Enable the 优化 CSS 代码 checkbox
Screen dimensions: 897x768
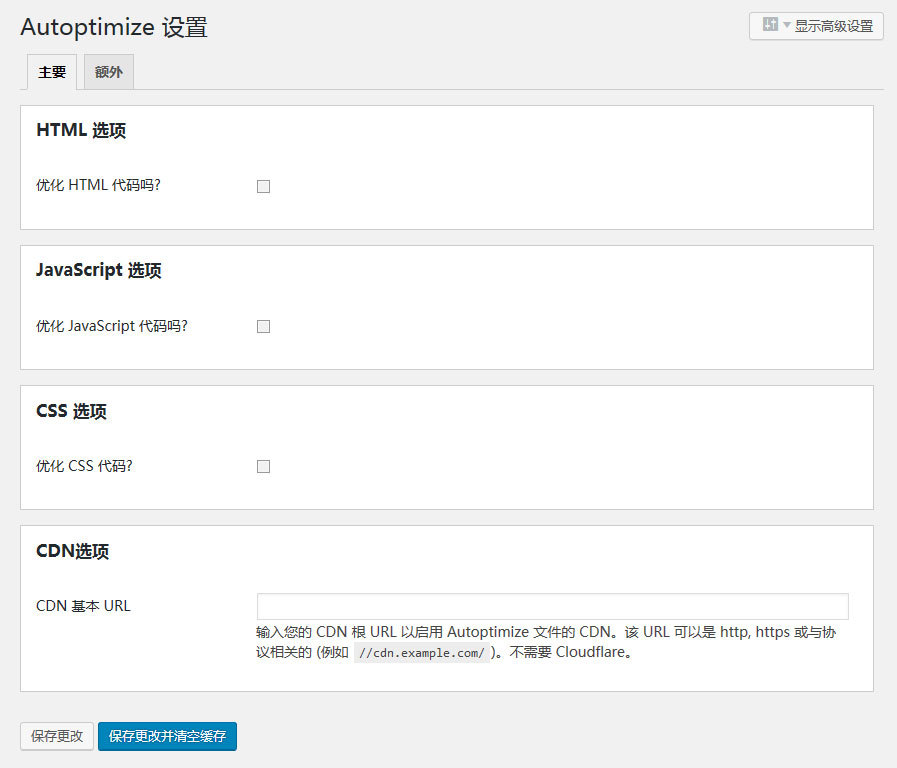click(x=263, y=466)
